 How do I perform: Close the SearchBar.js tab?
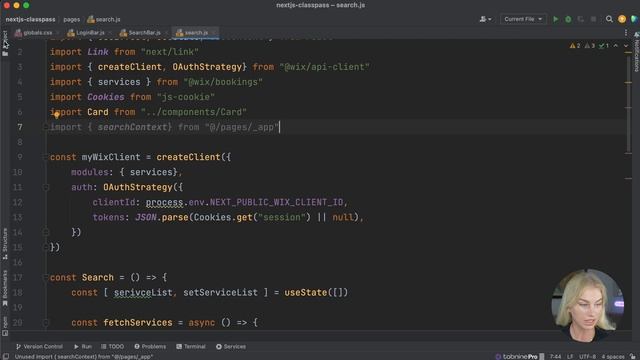pyautogui.click(x=166, y=33)
